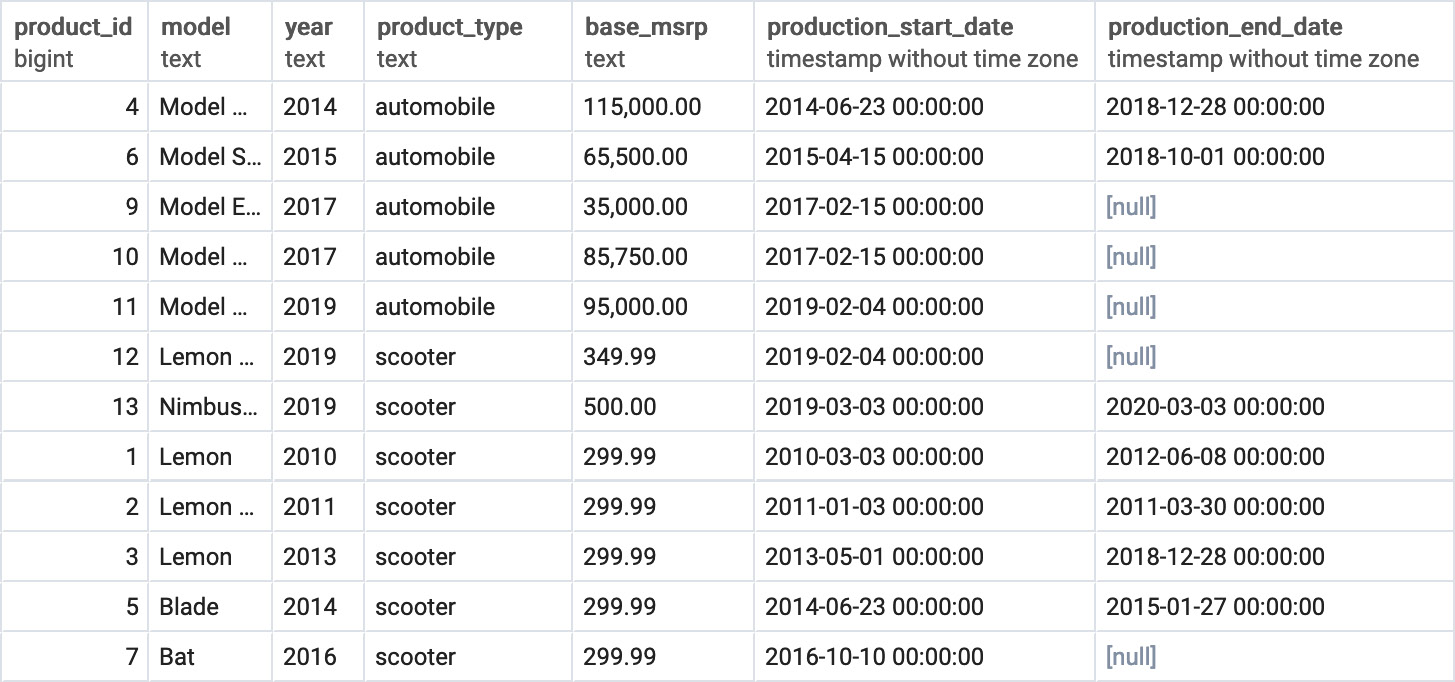Select the production_end_date column header
The image size is (1455, 682).
1275,41
